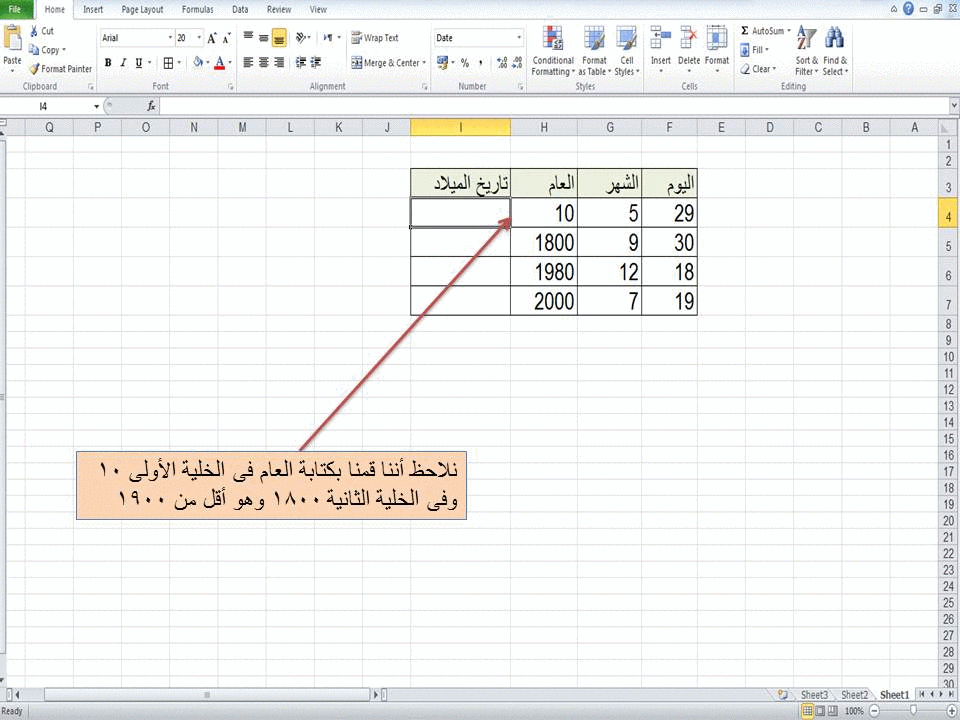Select column H header

544,127
